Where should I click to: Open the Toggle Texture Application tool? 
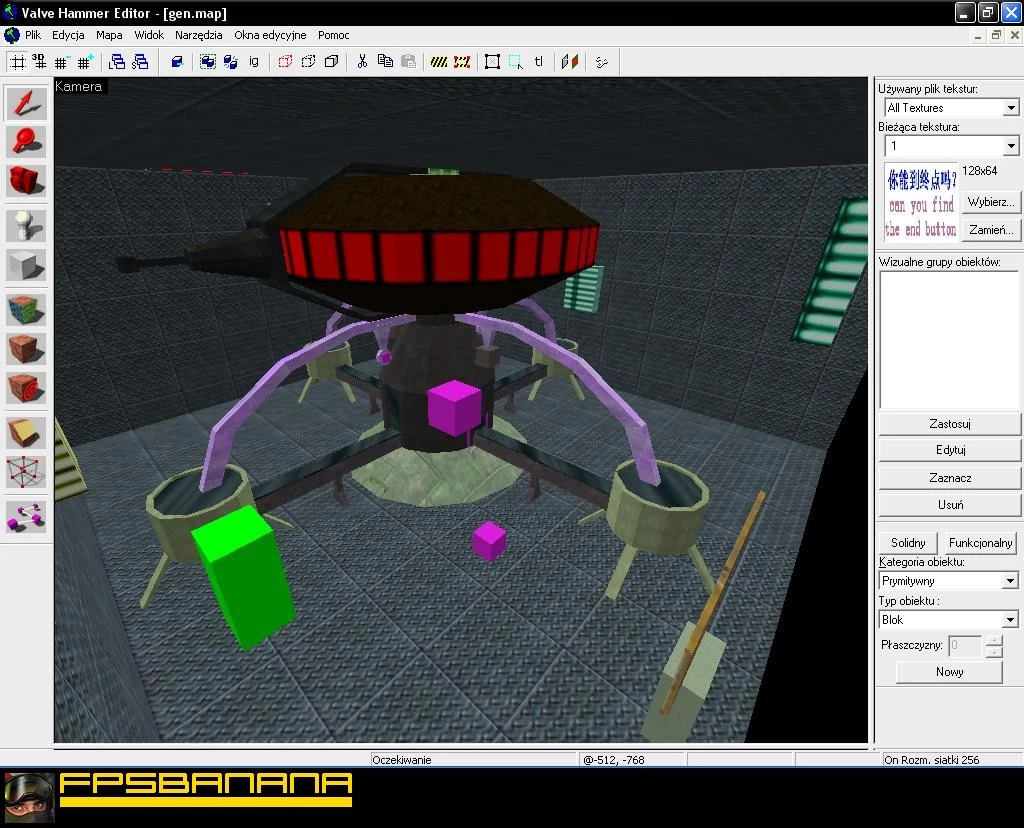pos(26,310)
